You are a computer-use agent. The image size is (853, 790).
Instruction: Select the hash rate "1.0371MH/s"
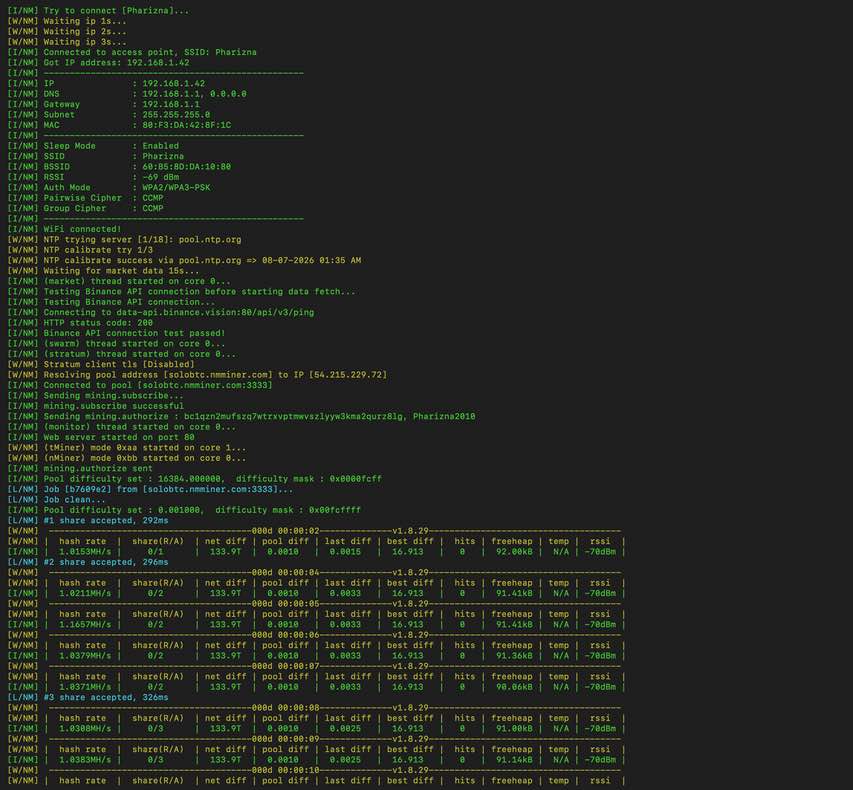[85, 687]
